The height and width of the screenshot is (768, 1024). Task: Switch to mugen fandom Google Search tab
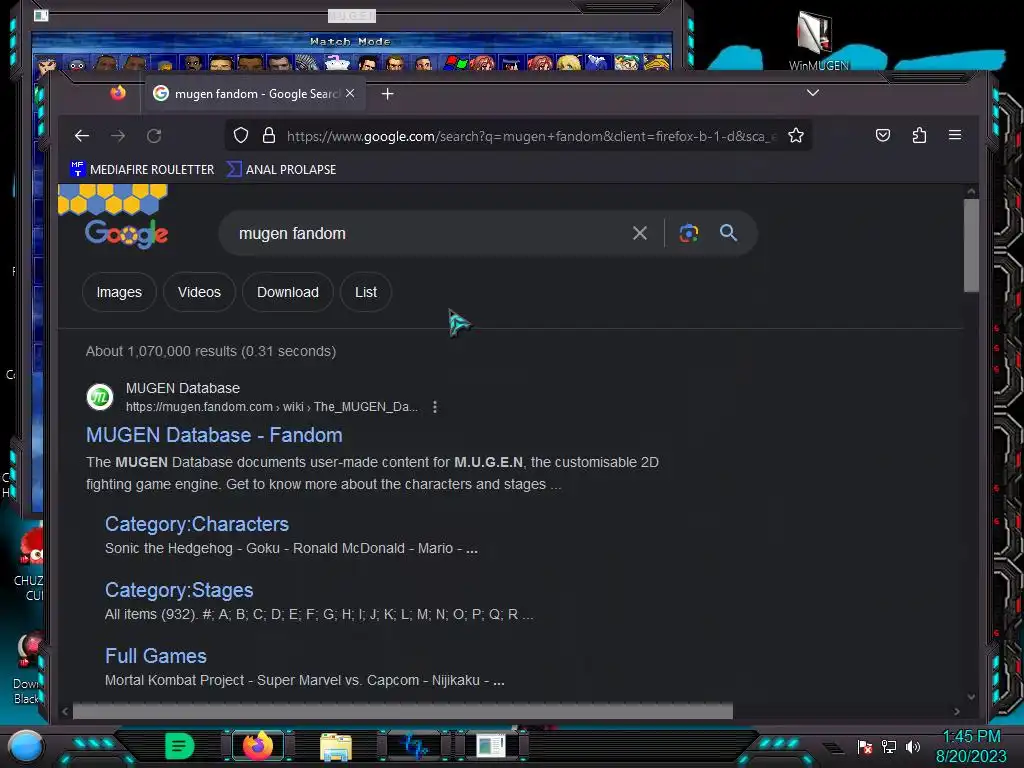point(255,94)
